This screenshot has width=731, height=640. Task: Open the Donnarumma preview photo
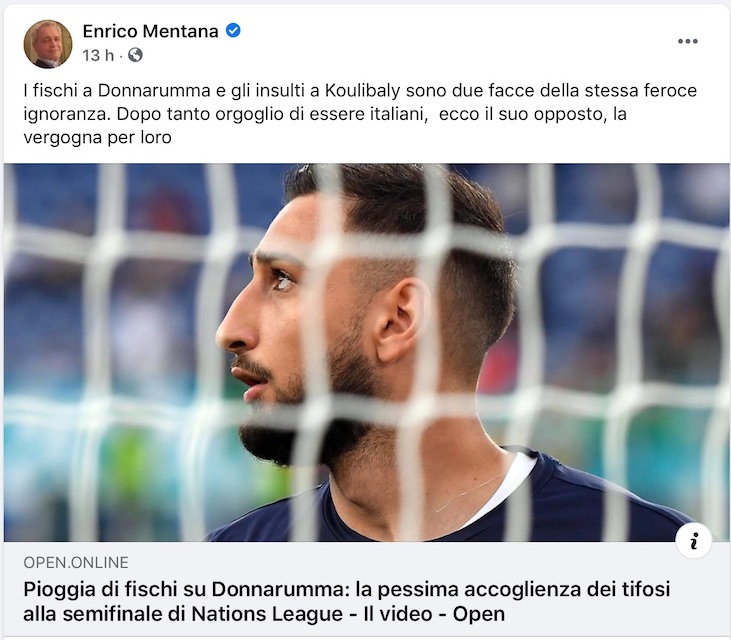click(366, 352)
